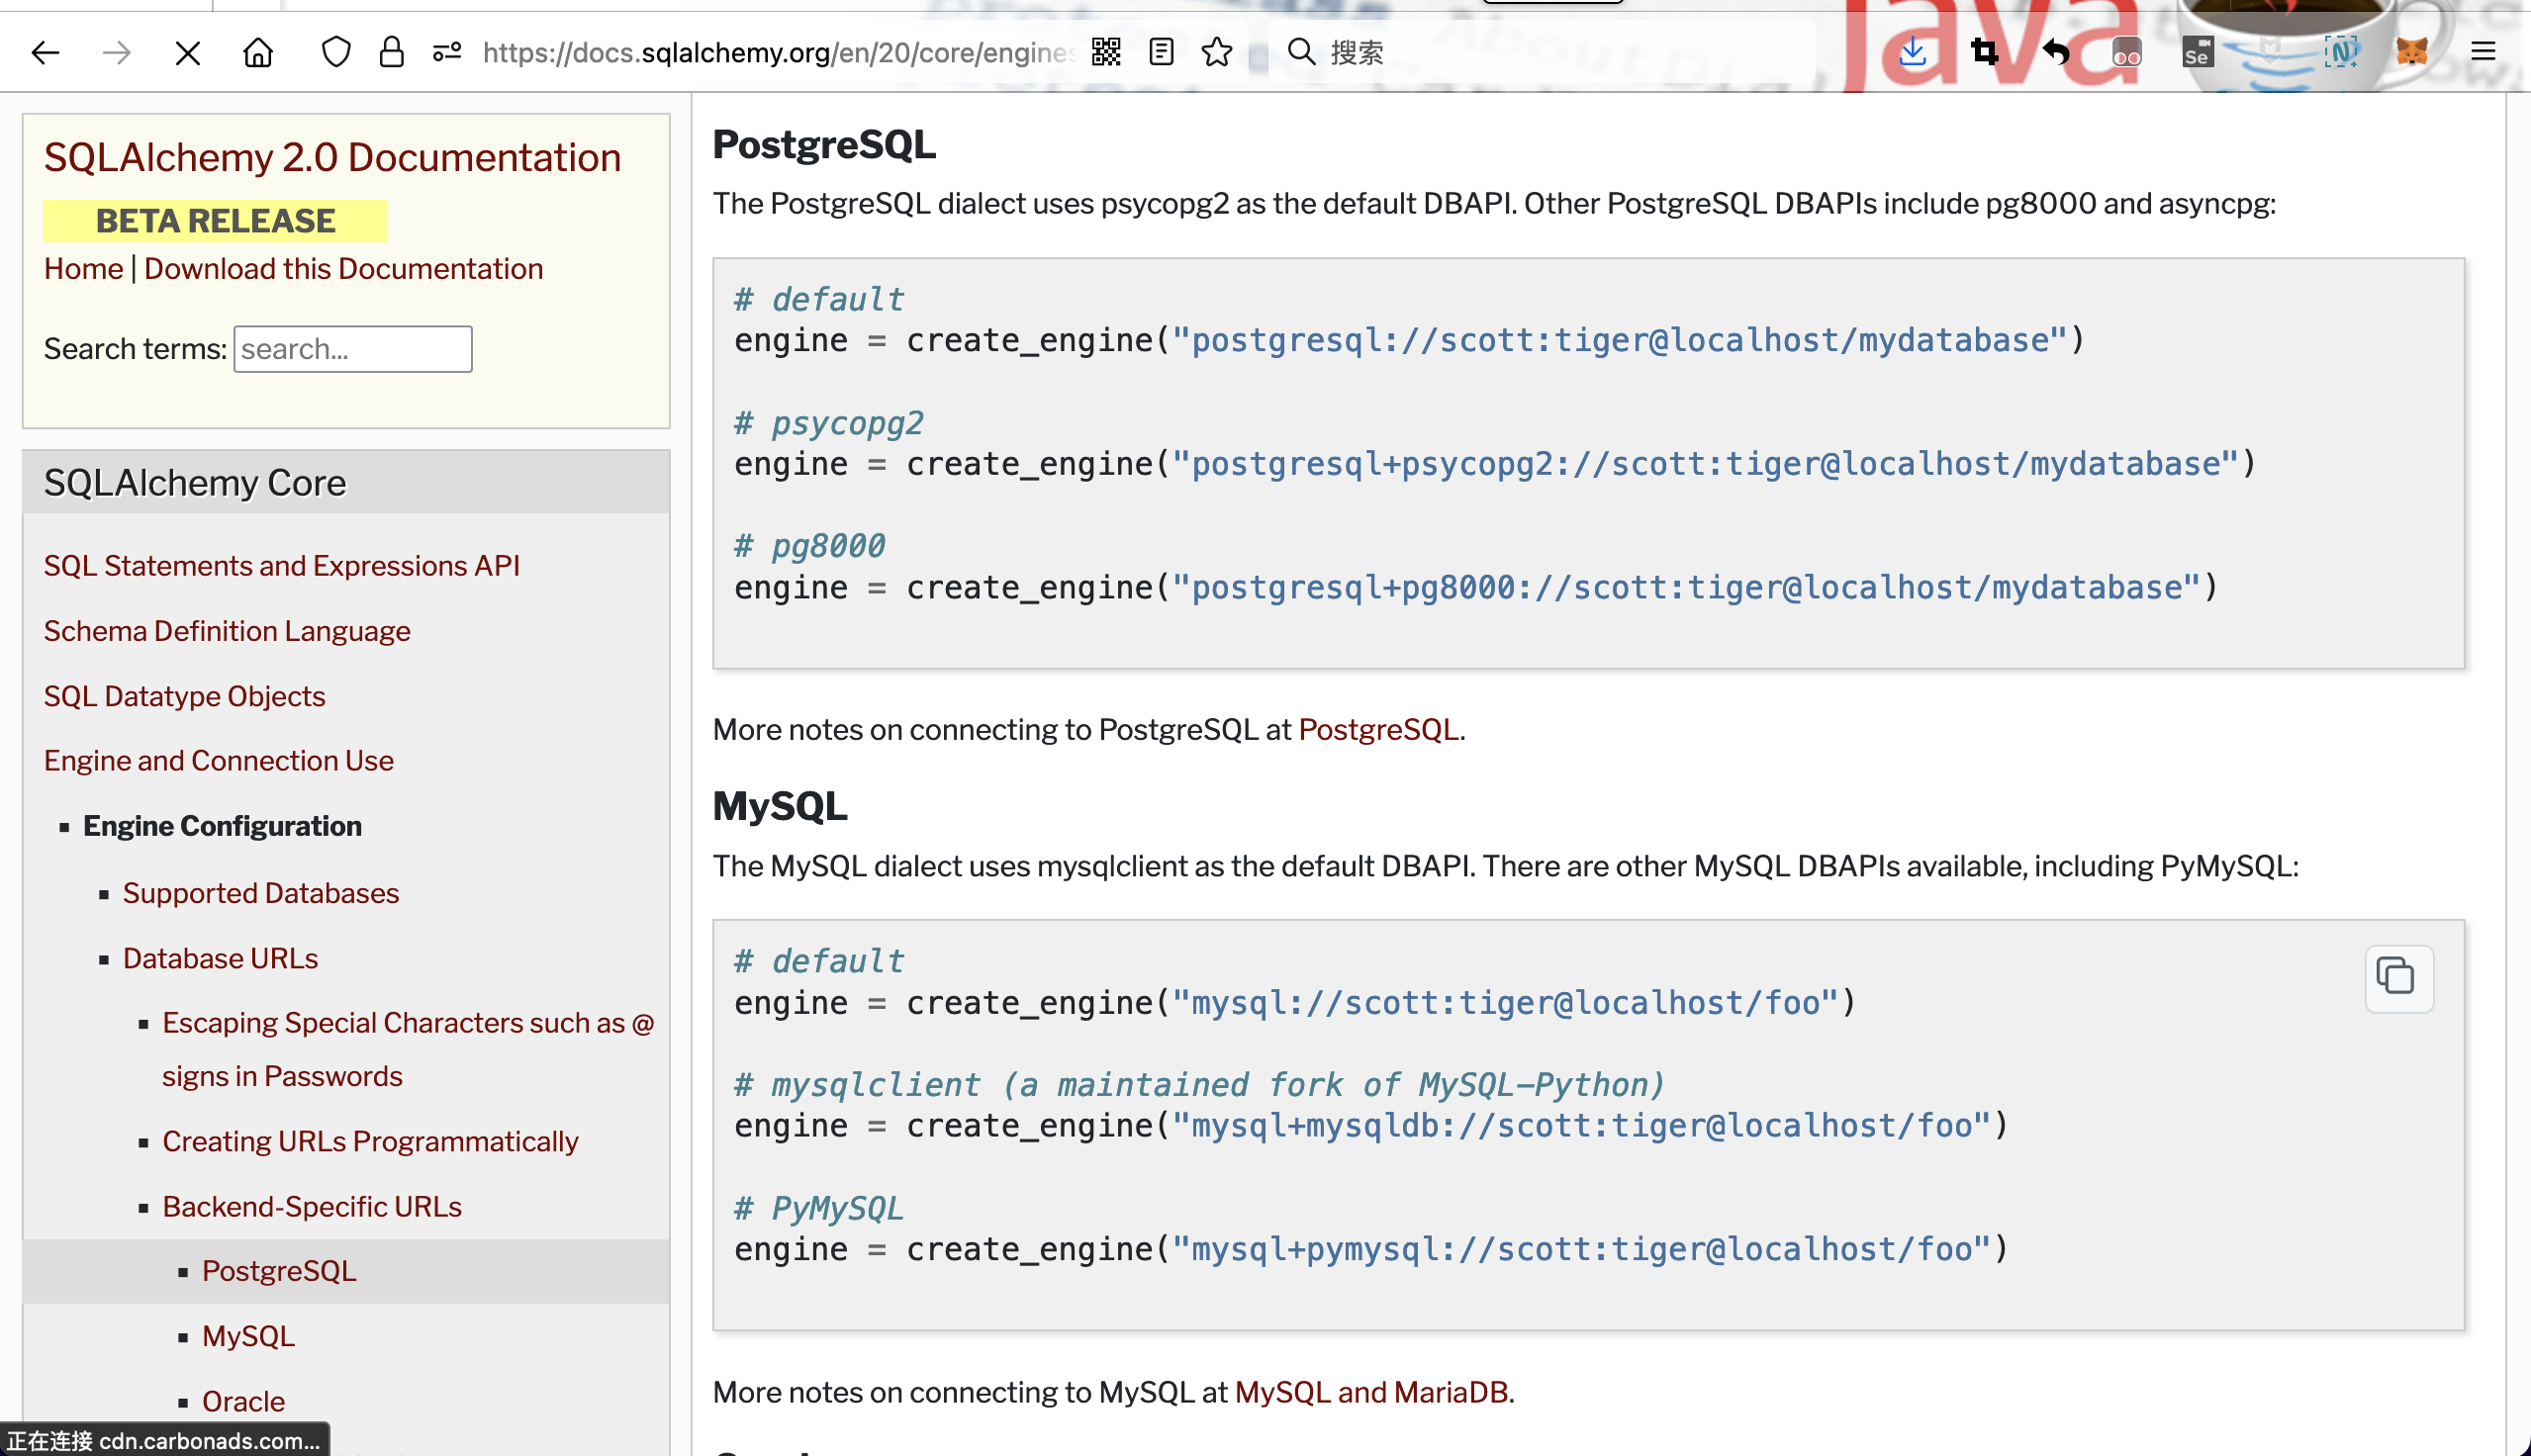Toggle reader view for the page
2531x1456 pixels.
click(x=1161, y=52)
